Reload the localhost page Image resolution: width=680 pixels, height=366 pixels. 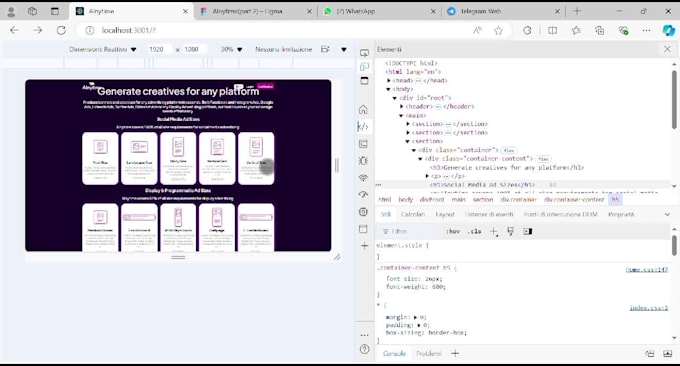tap(61, 30)
